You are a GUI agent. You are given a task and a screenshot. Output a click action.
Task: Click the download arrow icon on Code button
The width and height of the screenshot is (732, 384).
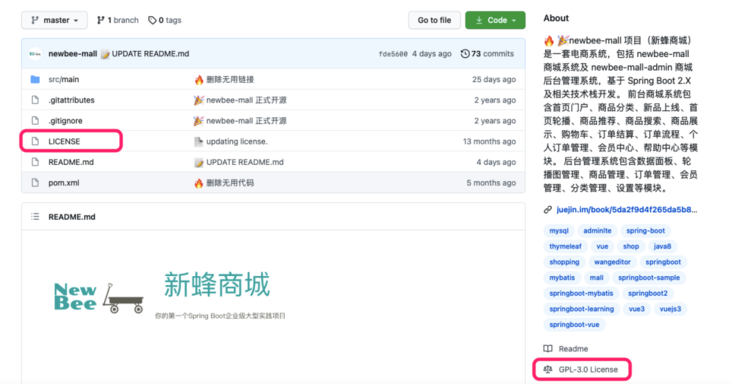coord(479,20)
